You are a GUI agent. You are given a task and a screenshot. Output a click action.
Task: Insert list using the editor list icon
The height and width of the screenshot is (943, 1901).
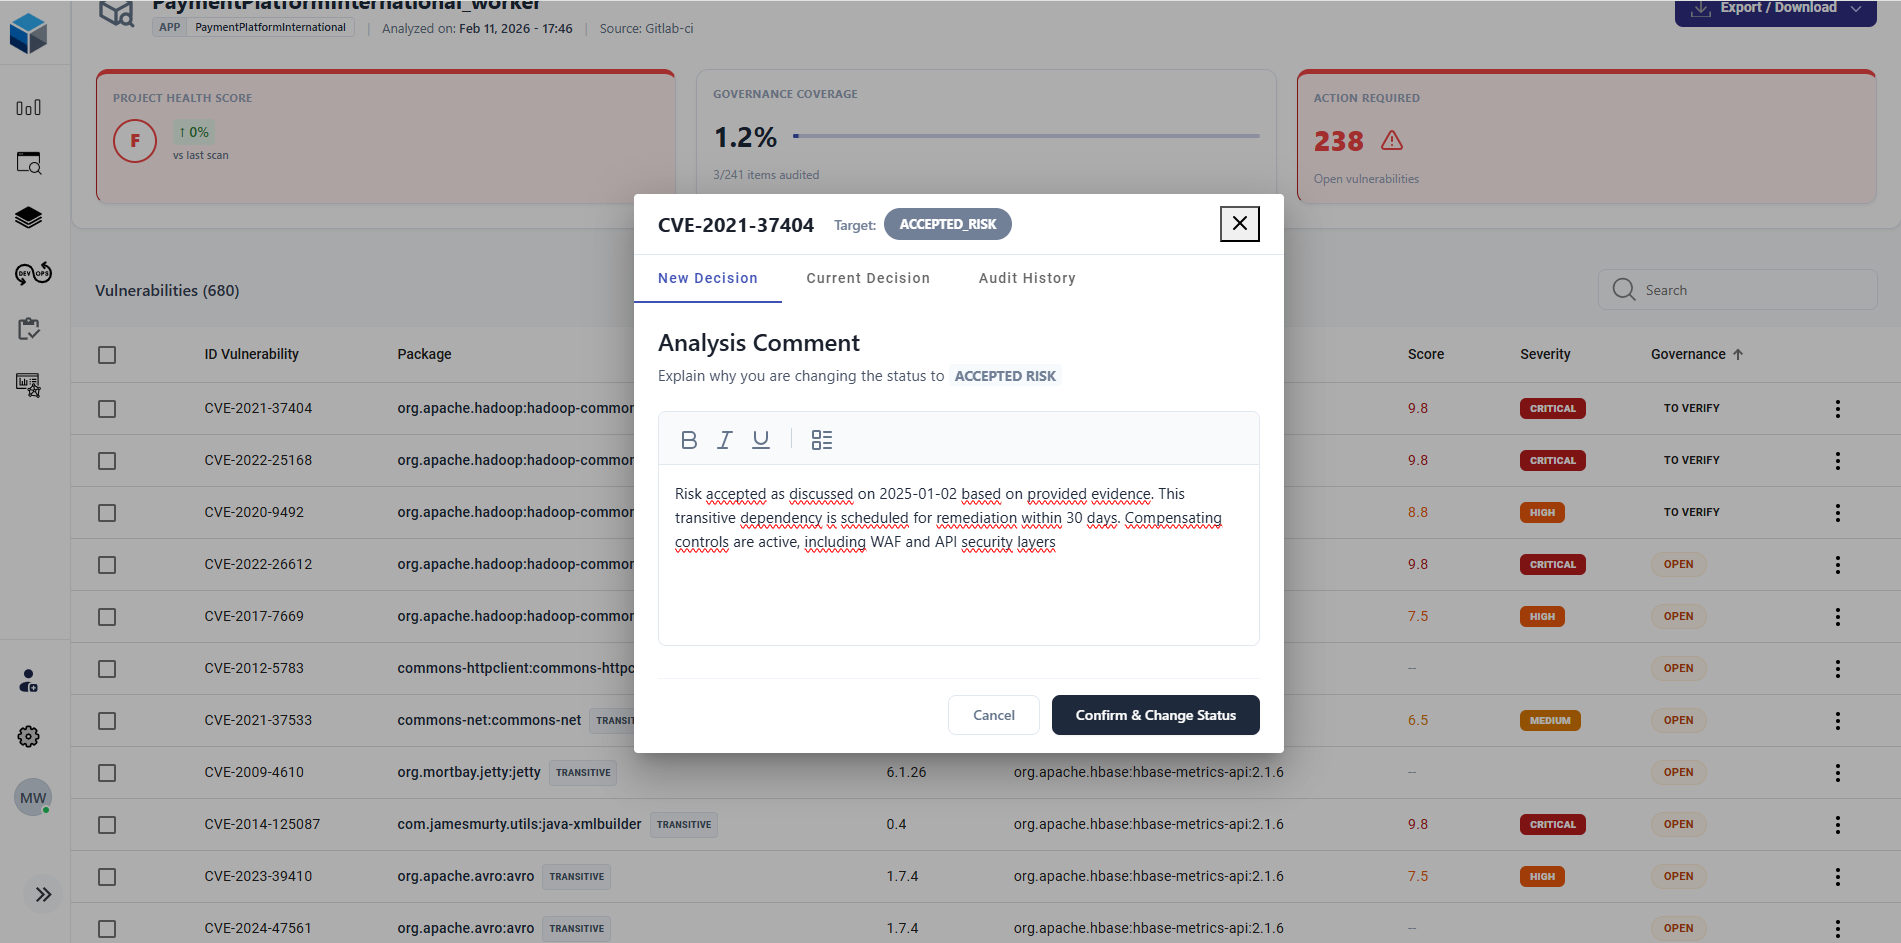(x=822, y=440)
